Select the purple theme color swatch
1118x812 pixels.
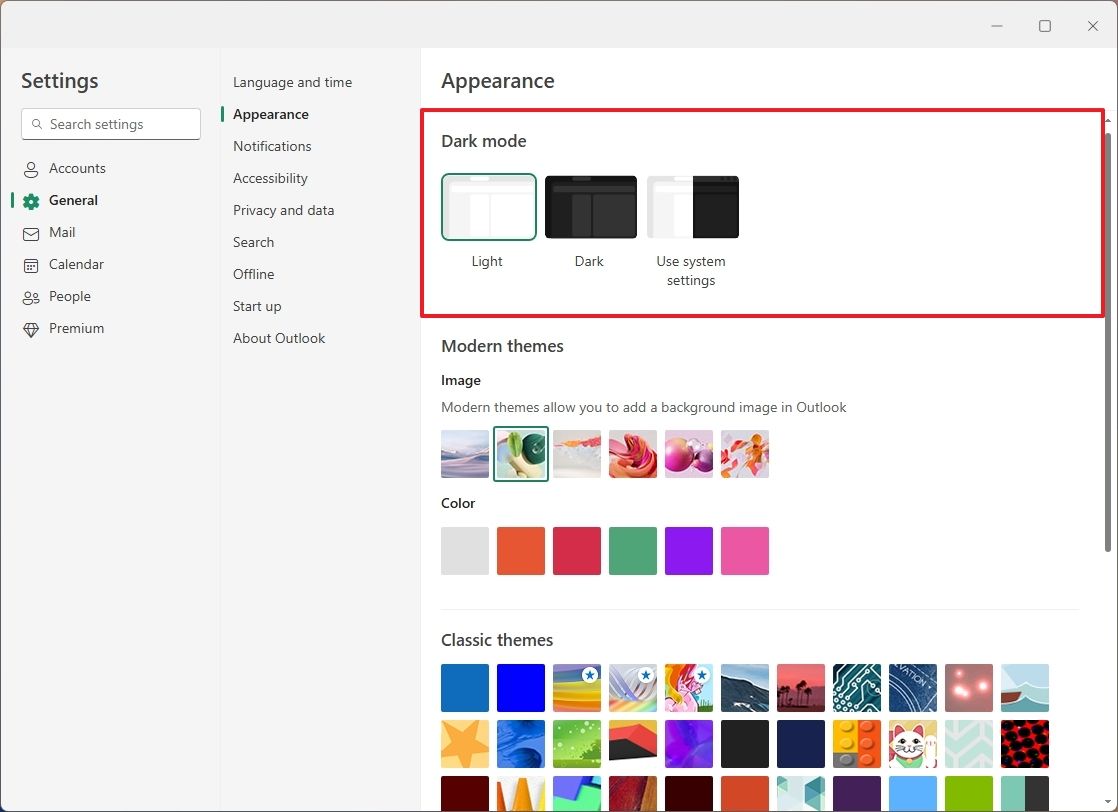pos(689,551)
